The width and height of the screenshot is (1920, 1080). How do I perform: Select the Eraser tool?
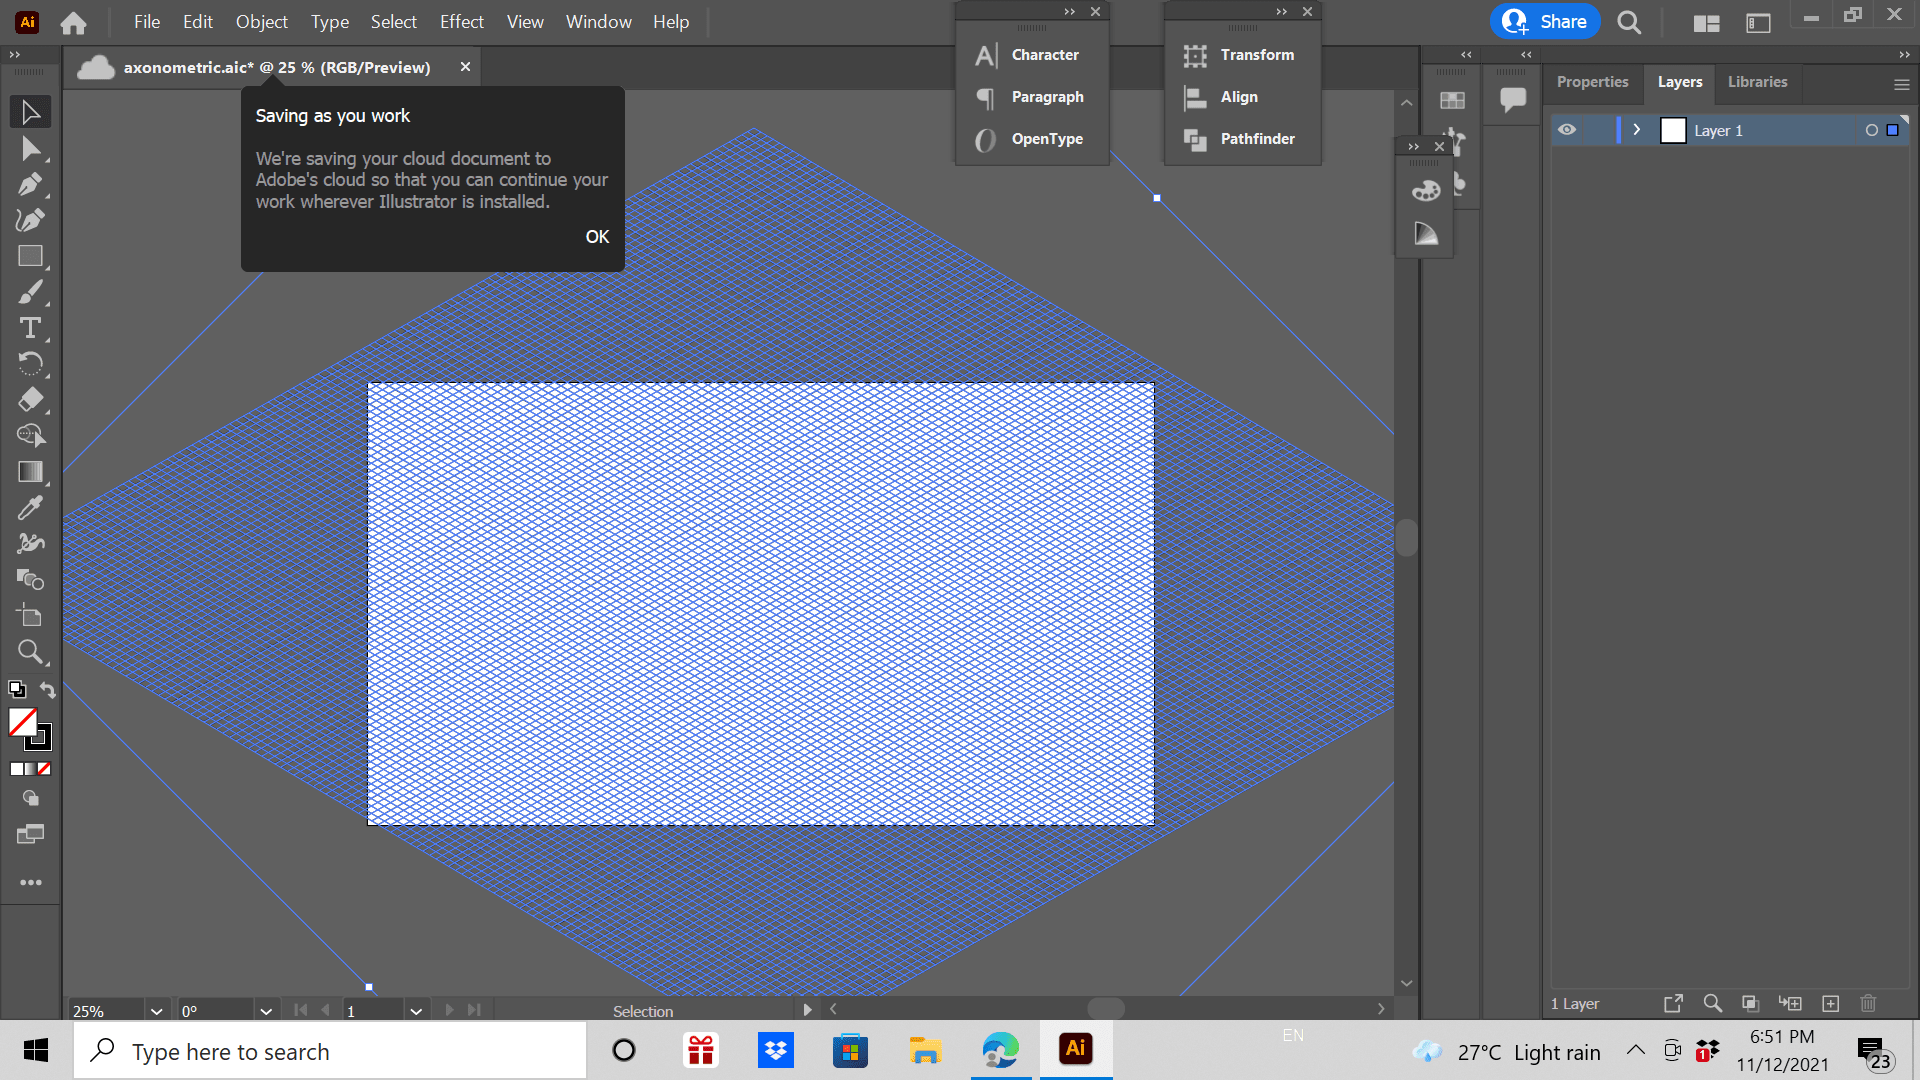pos(30,400)
